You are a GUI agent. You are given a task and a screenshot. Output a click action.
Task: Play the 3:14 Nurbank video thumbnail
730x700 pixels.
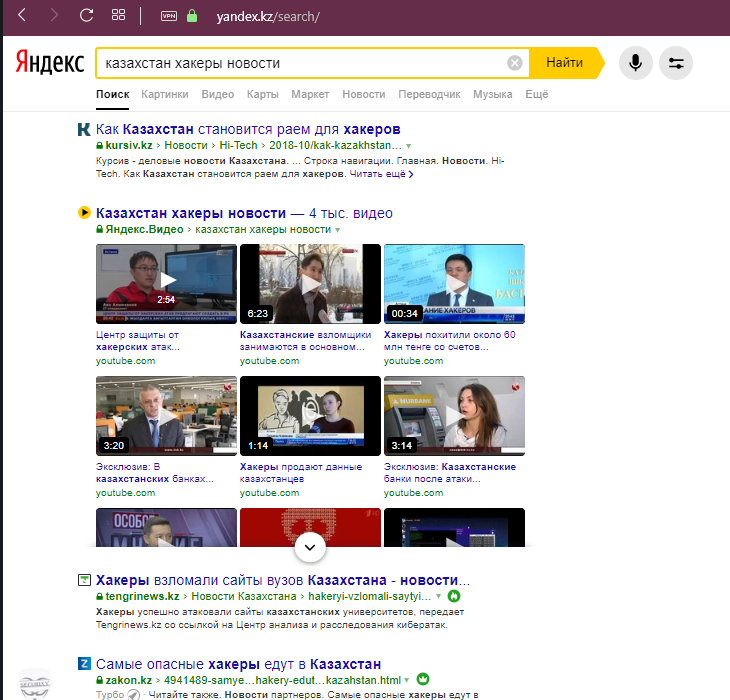click(454, 416)
